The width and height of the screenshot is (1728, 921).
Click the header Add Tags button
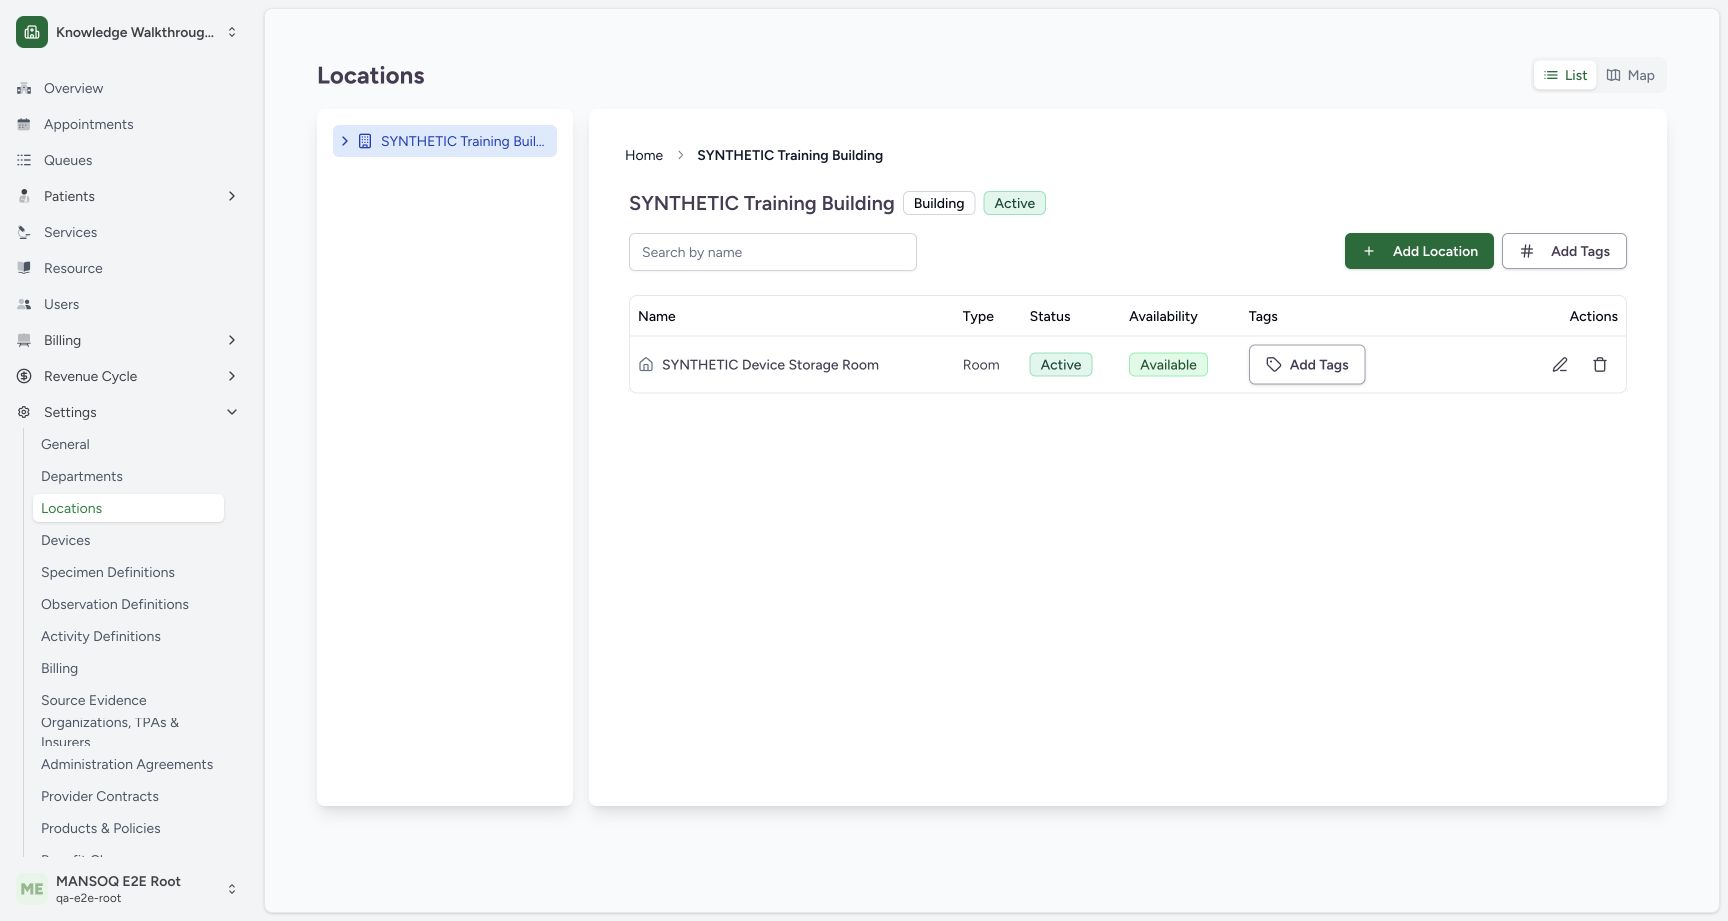(x=1564, y=251)
